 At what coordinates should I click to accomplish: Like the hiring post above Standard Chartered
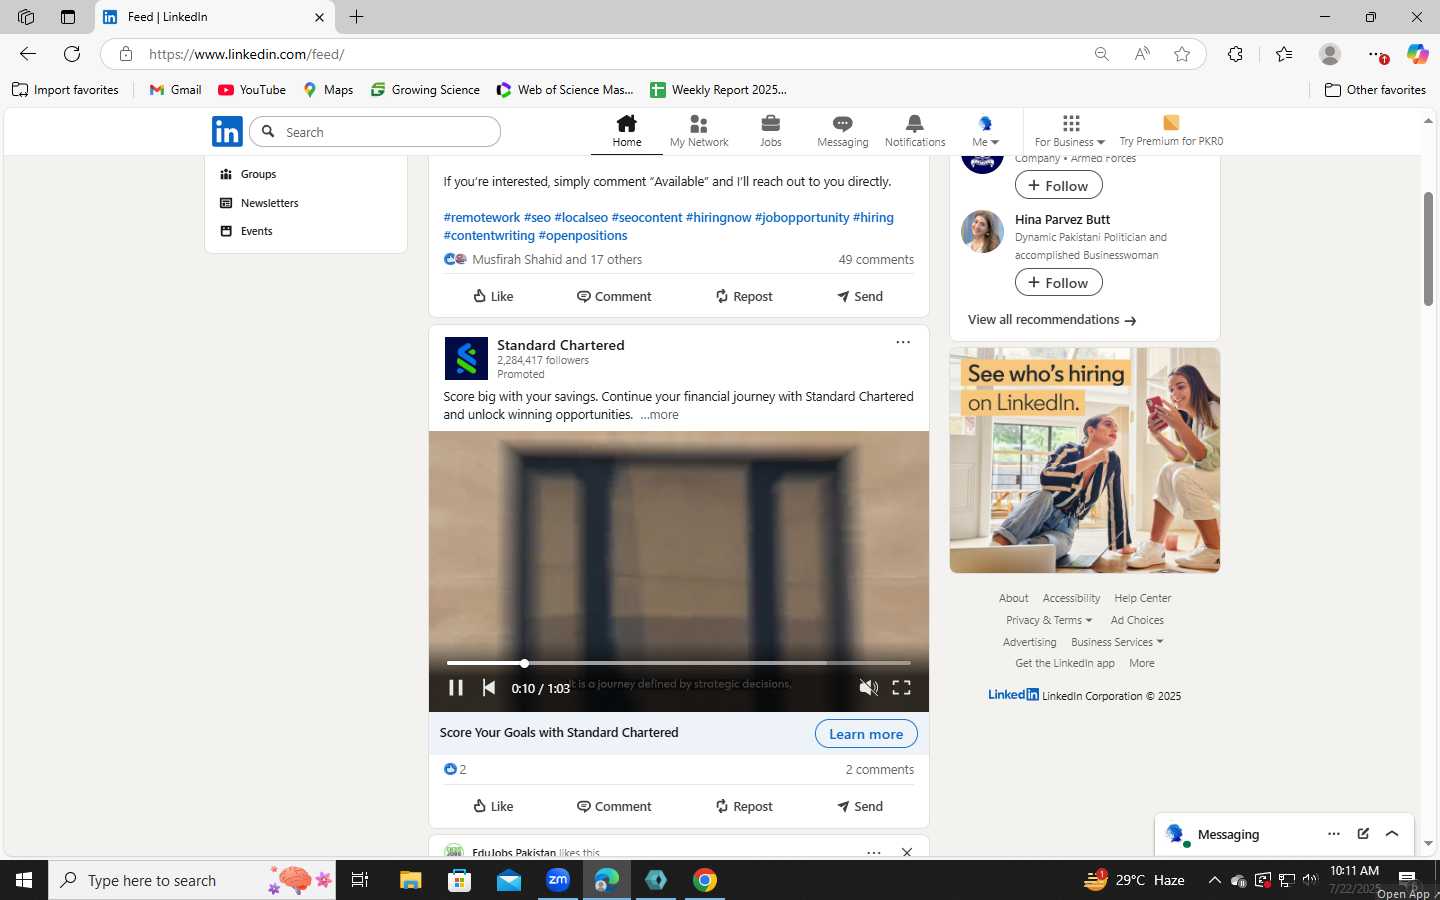point(493,296)
